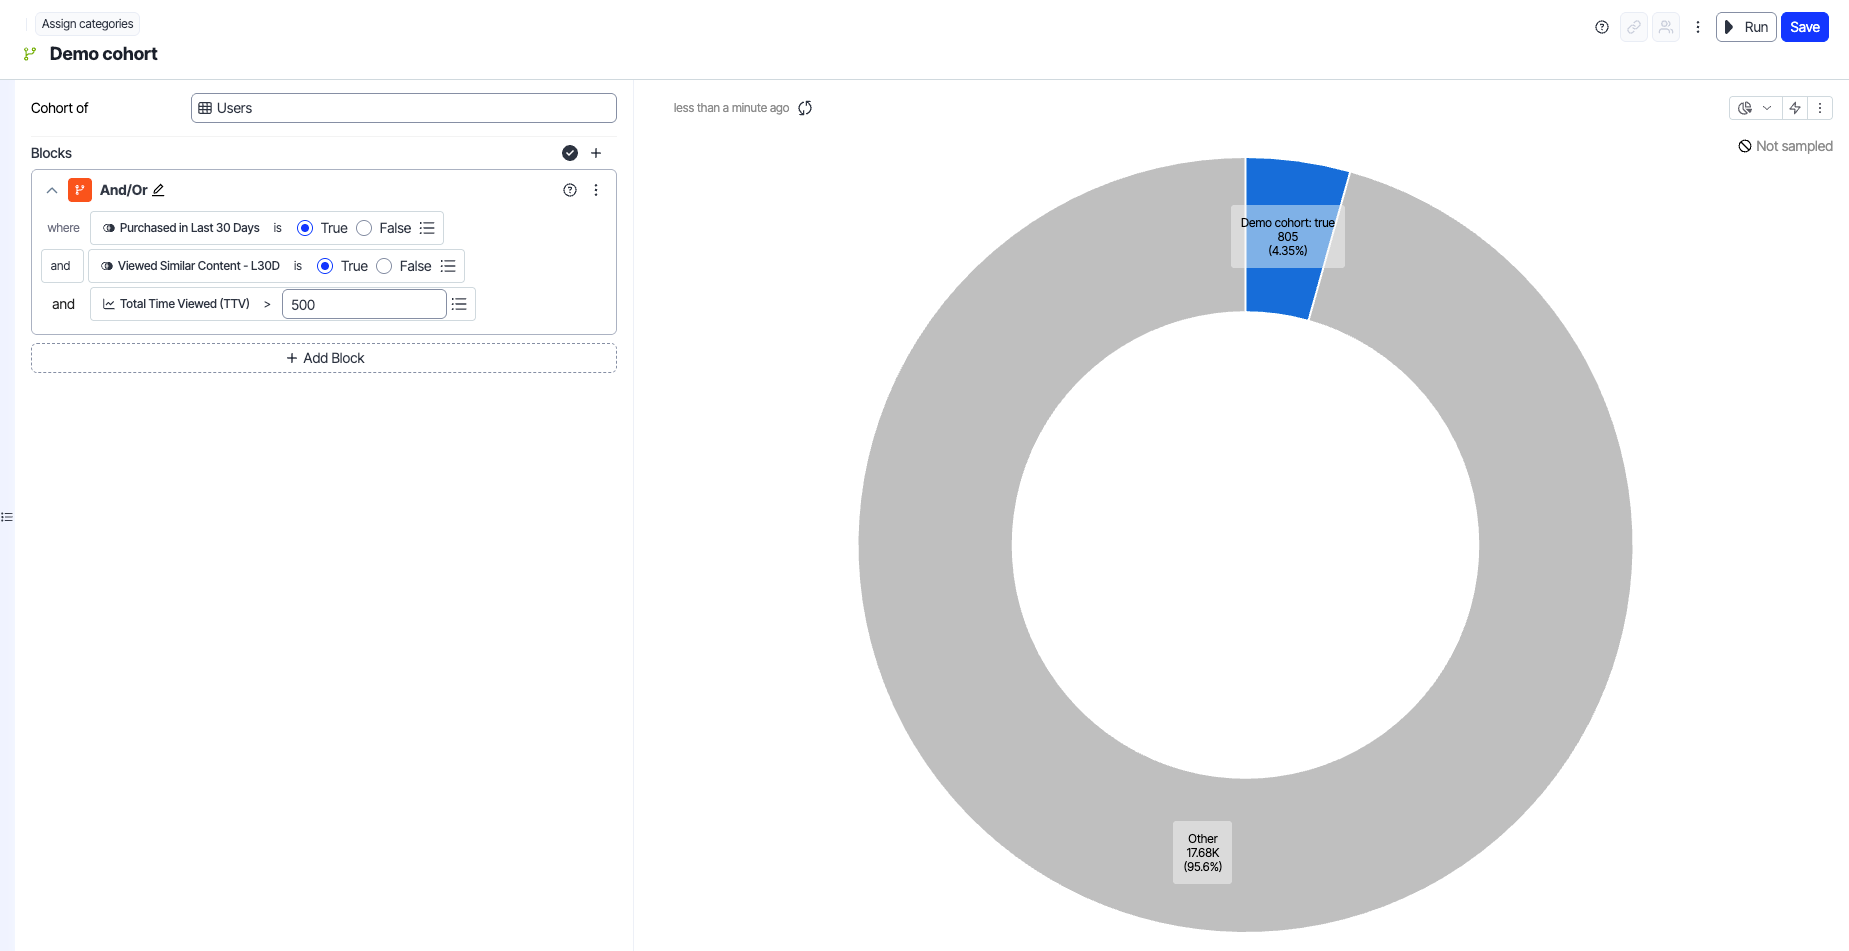Select True for Viewed Similar Content - L30D
Image resolution: width=1849 pixels, height=951 pixels.
coord(325,266)
